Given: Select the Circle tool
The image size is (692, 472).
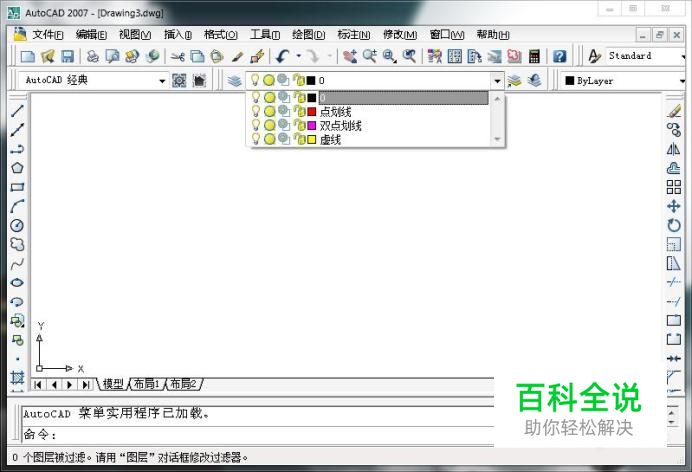Looking at the screenshot, I should click(x=17, y=225).
